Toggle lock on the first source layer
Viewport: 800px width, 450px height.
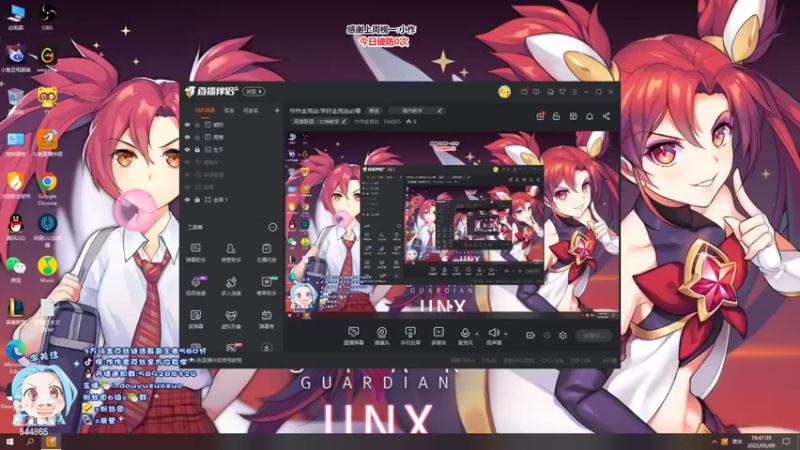tap(197, 124)
